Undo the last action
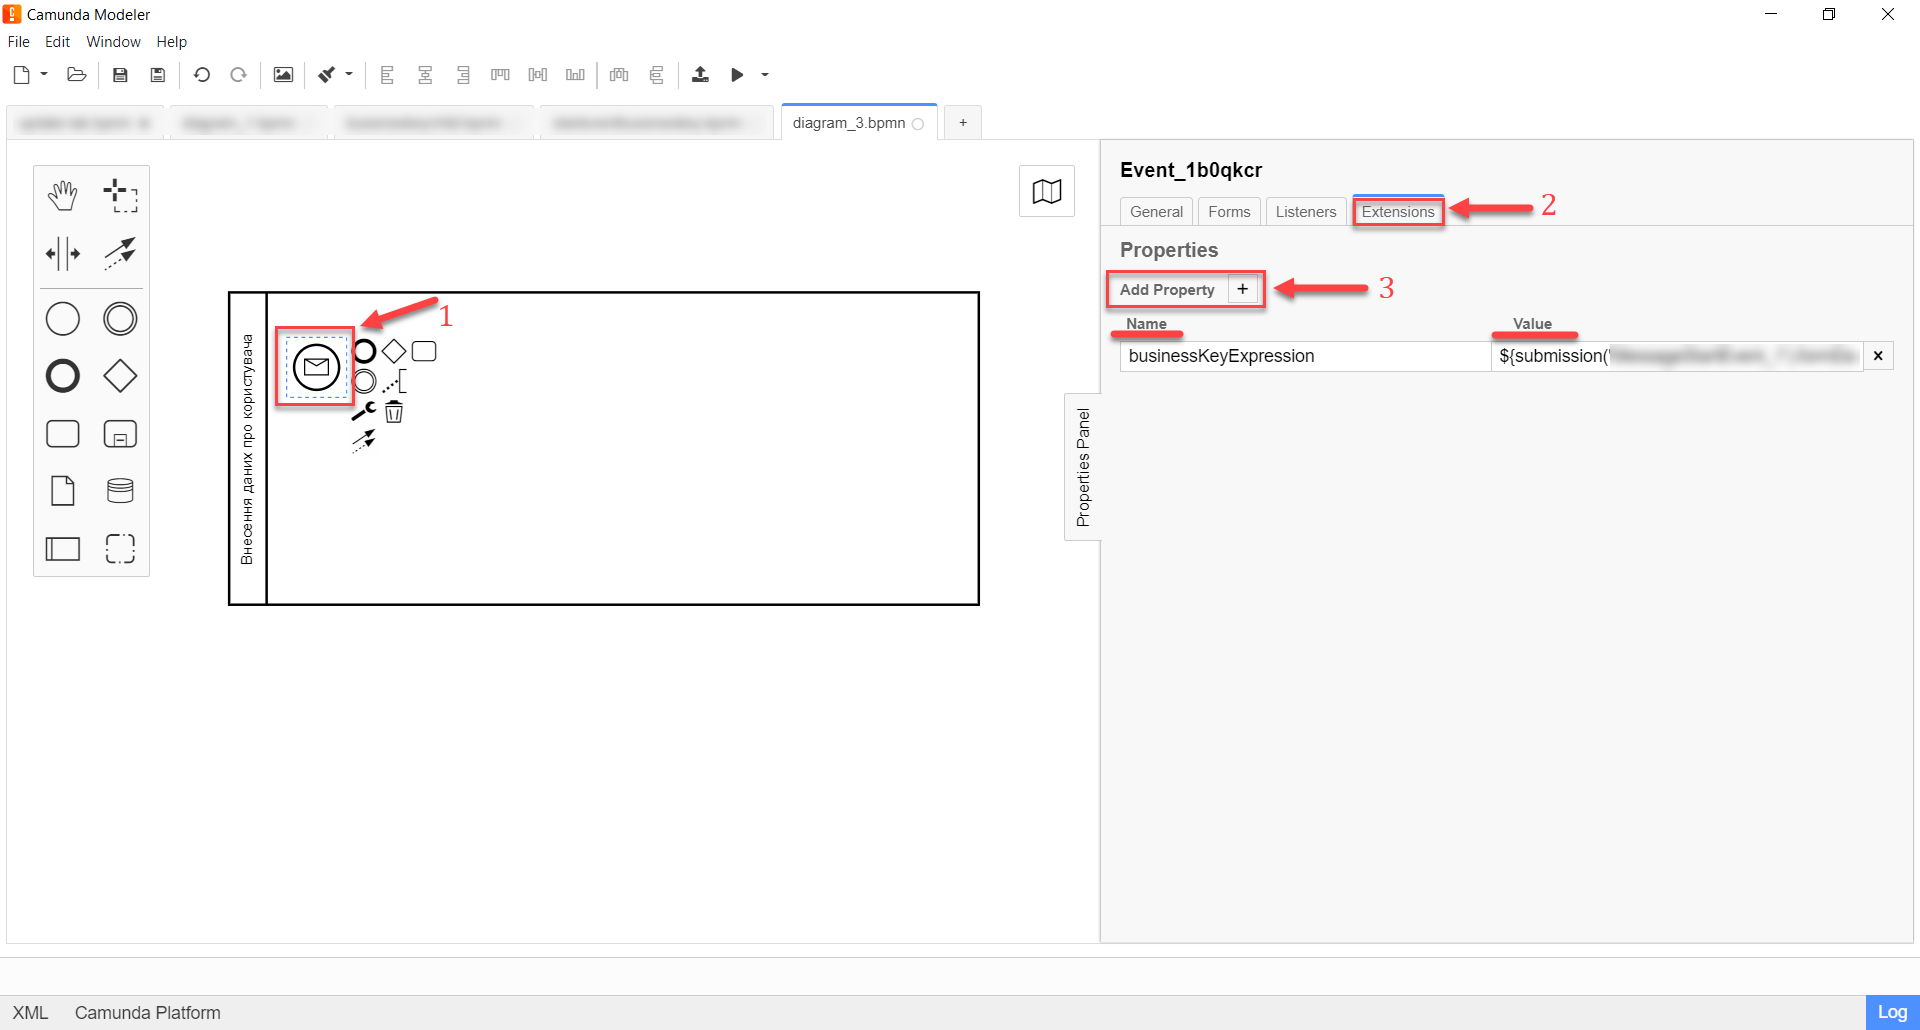 (202, 75)
